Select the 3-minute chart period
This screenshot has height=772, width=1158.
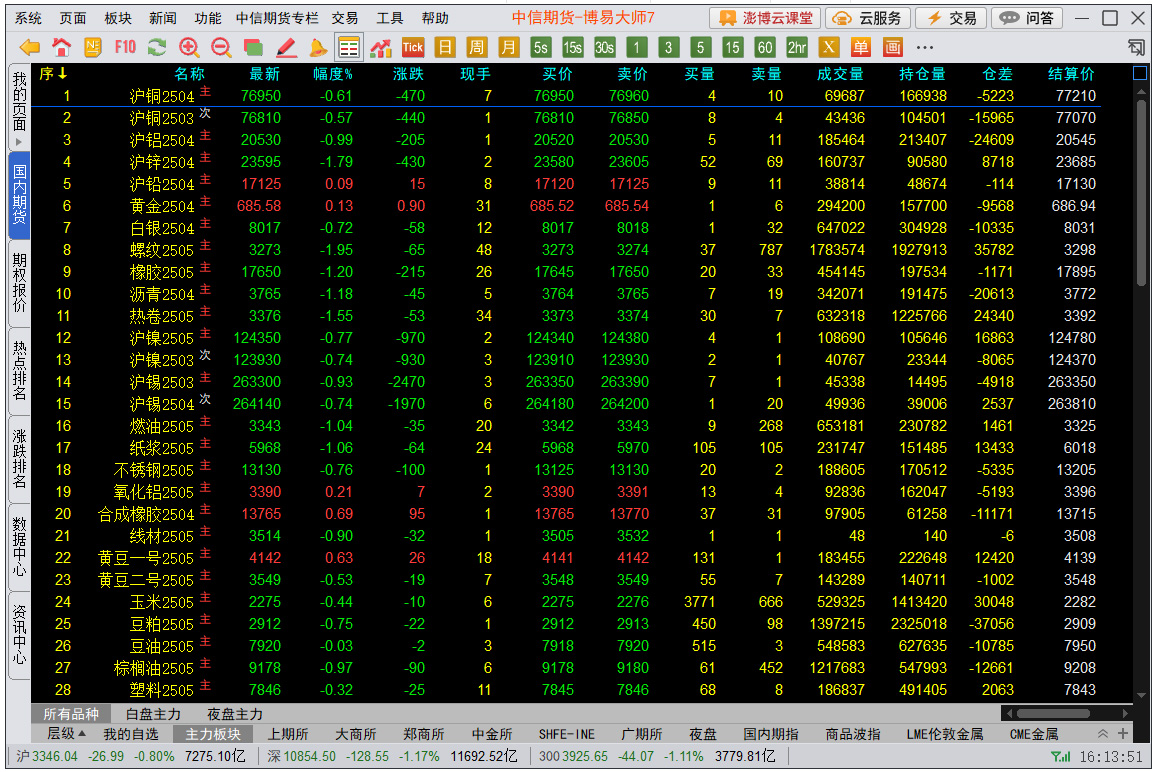pos(668,48)
